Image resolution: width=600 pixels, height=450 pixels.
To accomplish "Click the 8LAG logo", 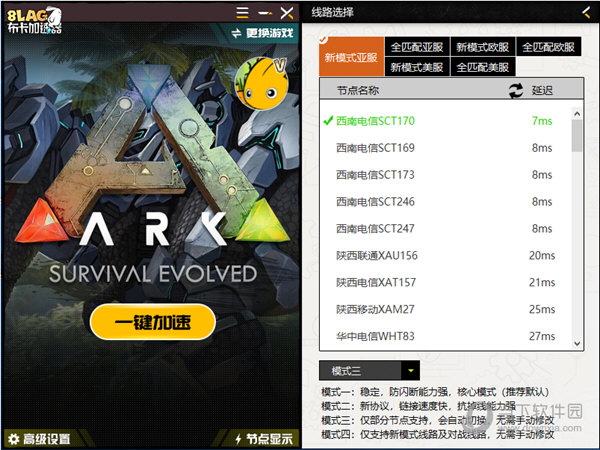I will (x=34, y=20).
